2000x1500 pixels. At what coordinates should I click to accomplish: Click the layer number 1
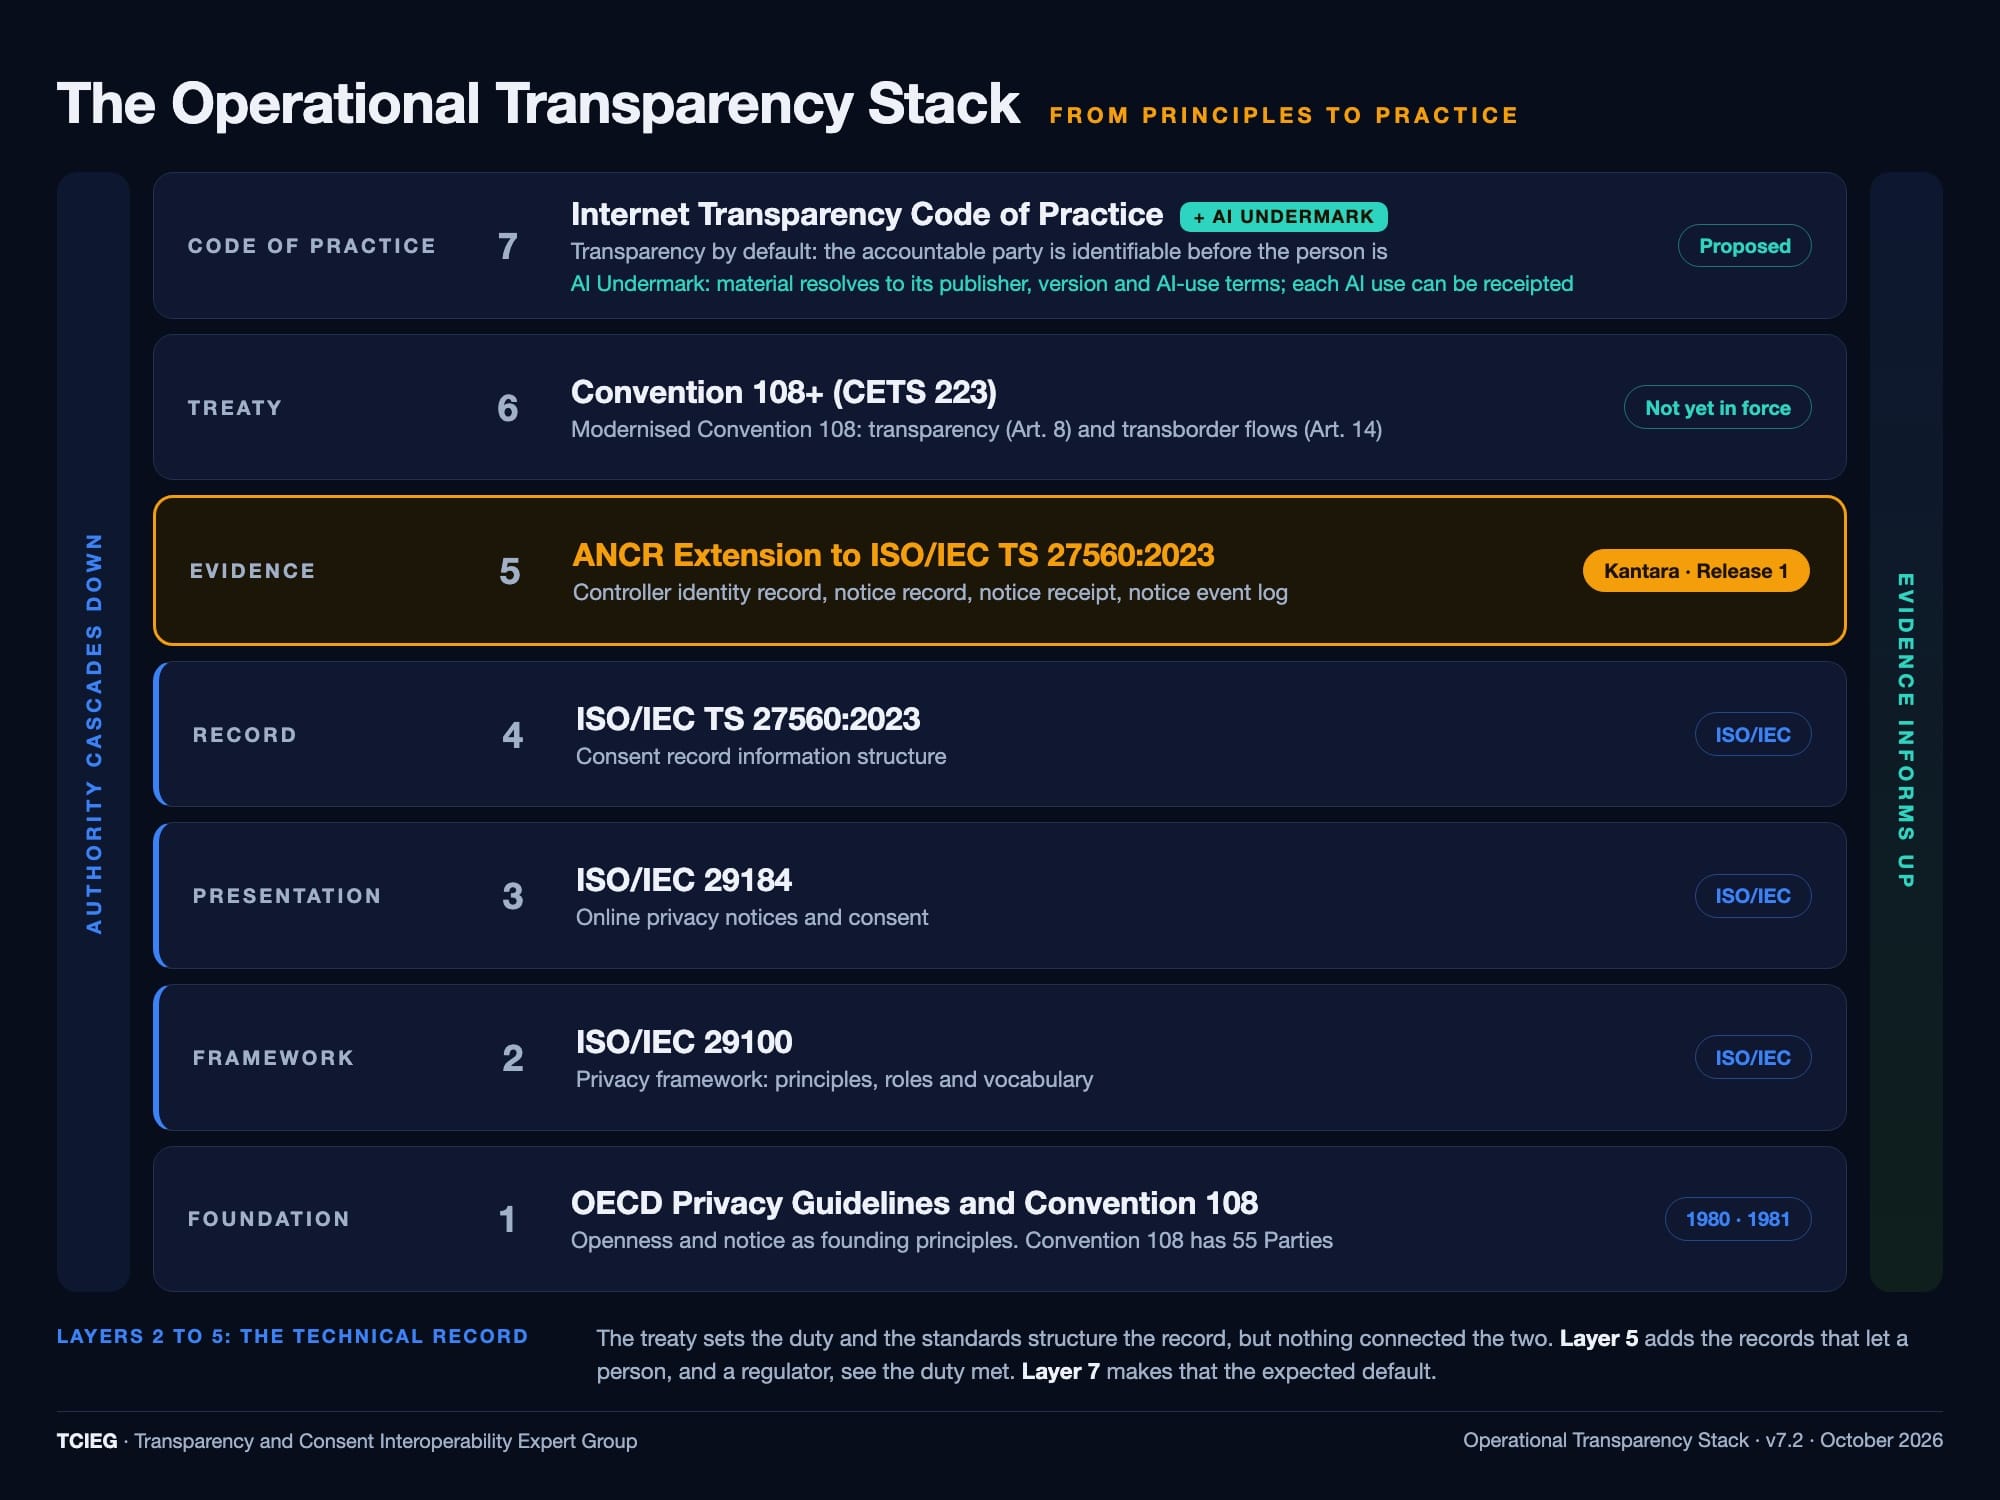click(508, 1220)
